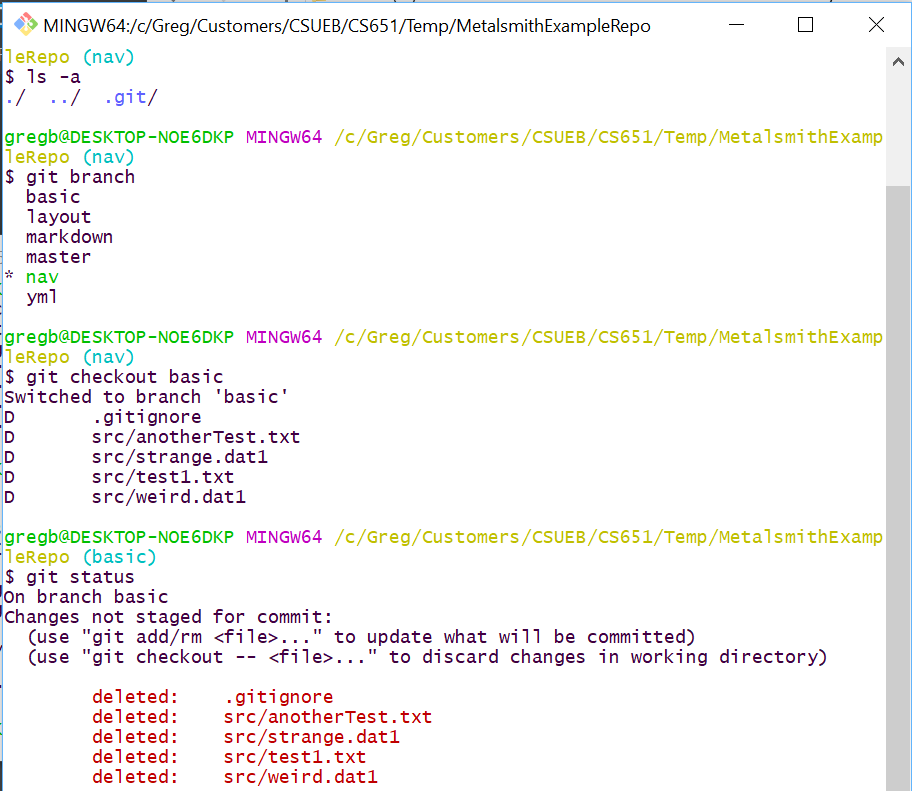The width and height of the screenshot is (912, 791).
Task: Click the scrollbar up arrow
Action: [899, 61]
